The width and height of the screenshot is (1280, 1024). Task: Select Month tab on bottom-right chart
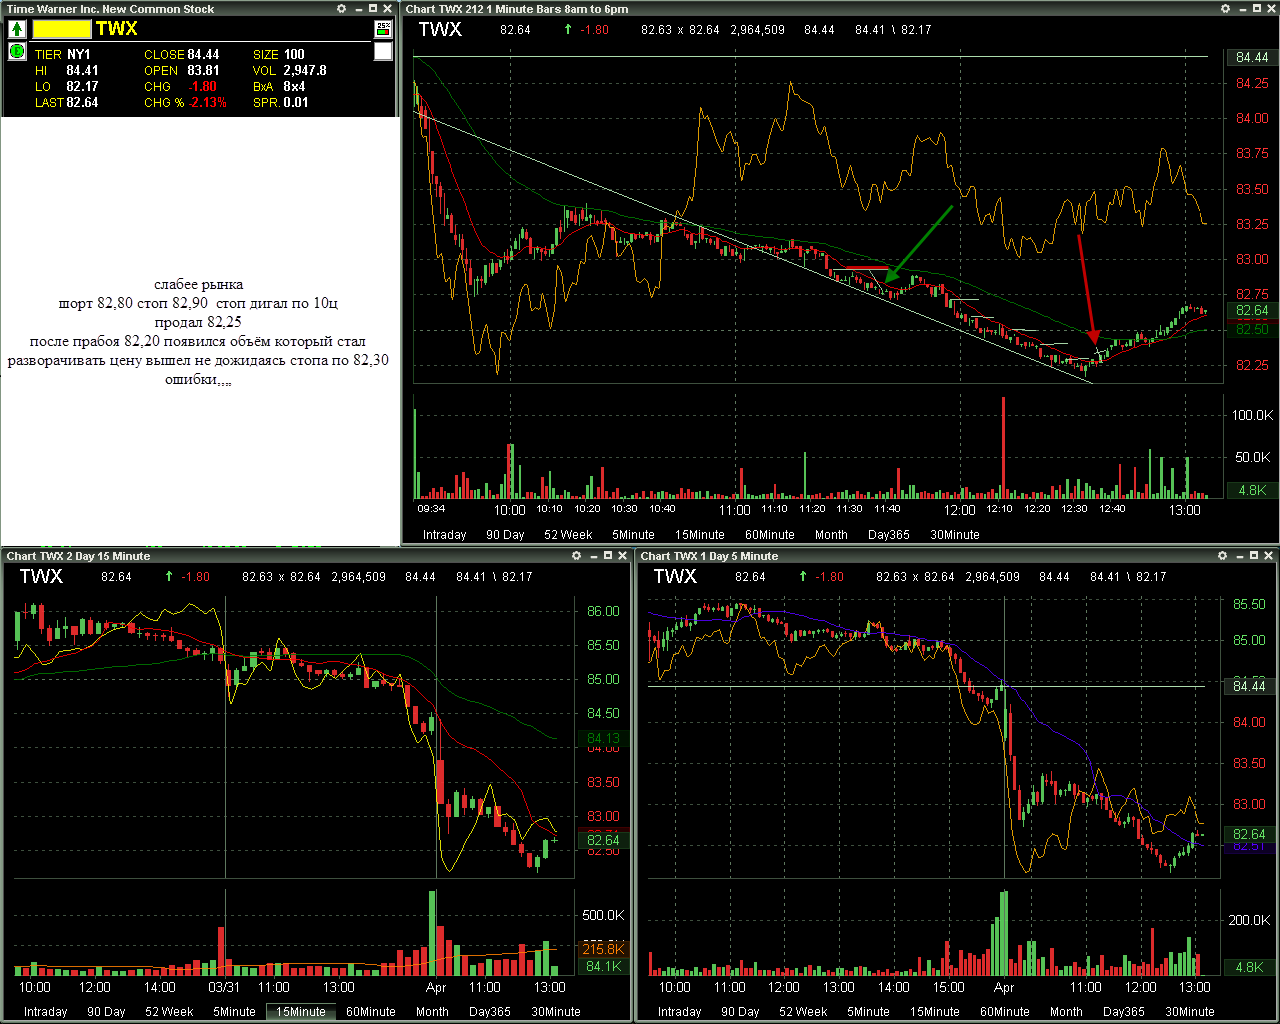click(1066, 1012)
